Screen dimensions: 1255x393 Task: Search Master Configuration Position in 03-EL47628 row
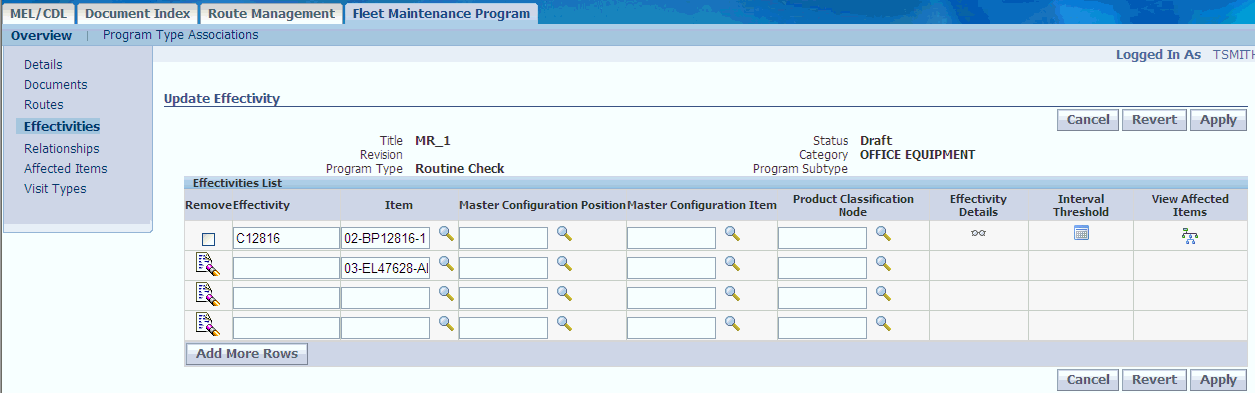(564, 264)
